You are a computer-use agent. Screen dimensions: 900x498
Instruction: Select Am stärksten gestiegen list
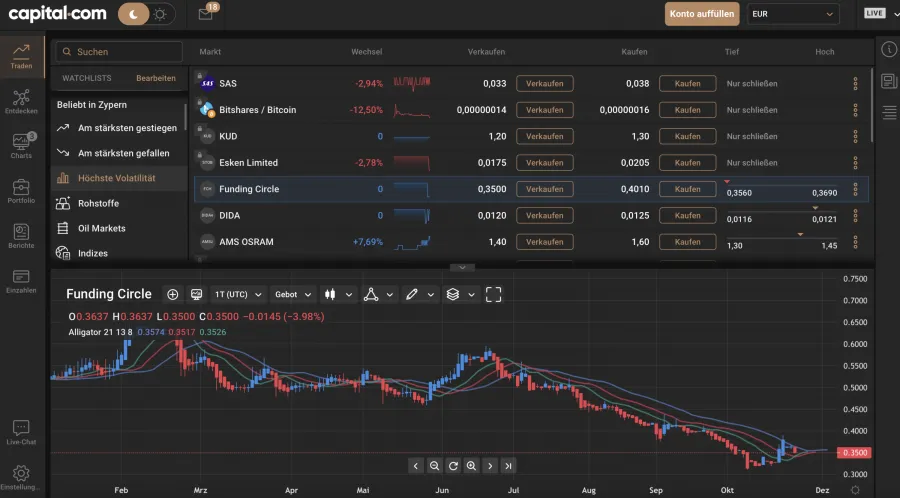point(117,128)
